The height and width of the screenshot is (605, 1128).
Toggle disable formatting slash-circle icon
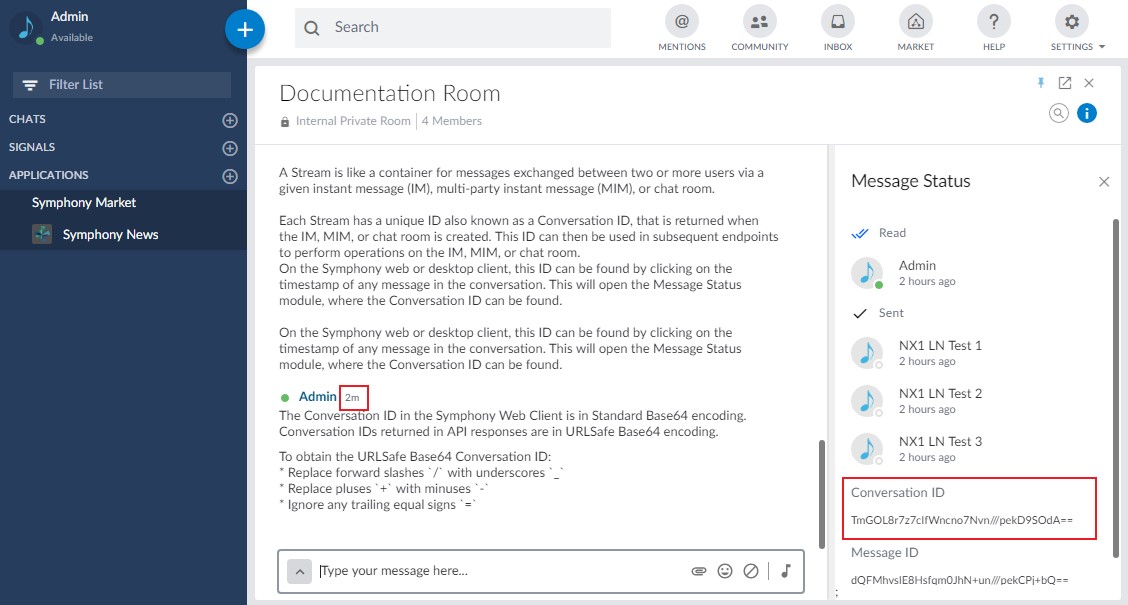[x=751, y=571]
